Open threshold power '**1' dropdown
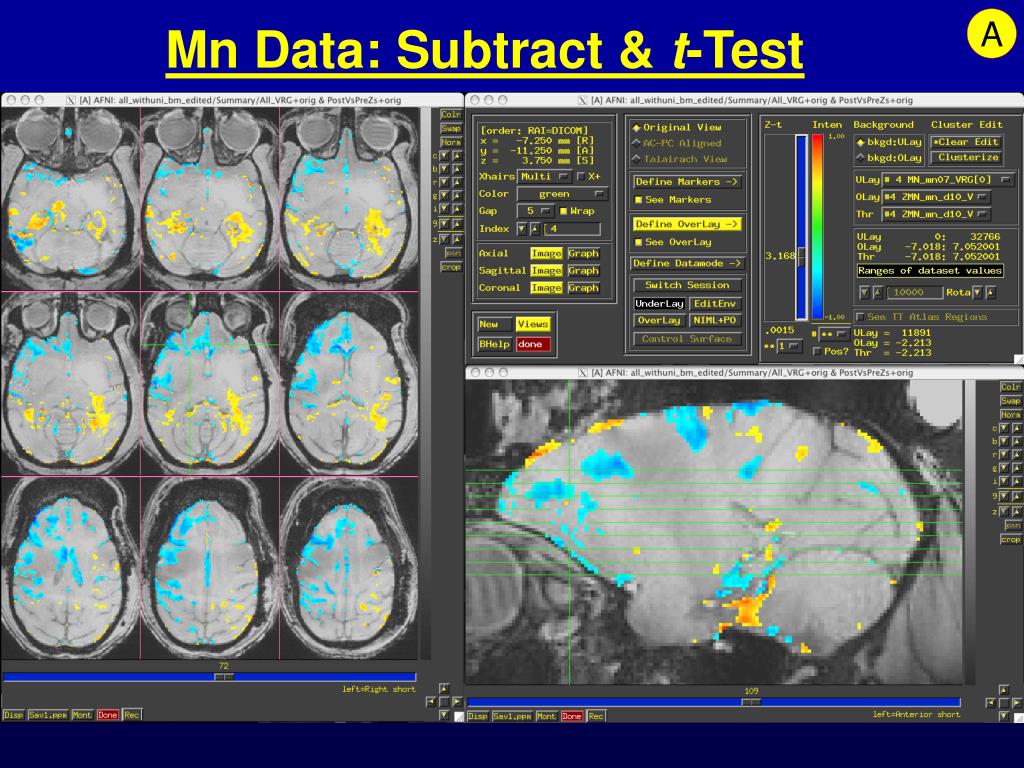Screen dimensions: 1024x768 point(789,346)
